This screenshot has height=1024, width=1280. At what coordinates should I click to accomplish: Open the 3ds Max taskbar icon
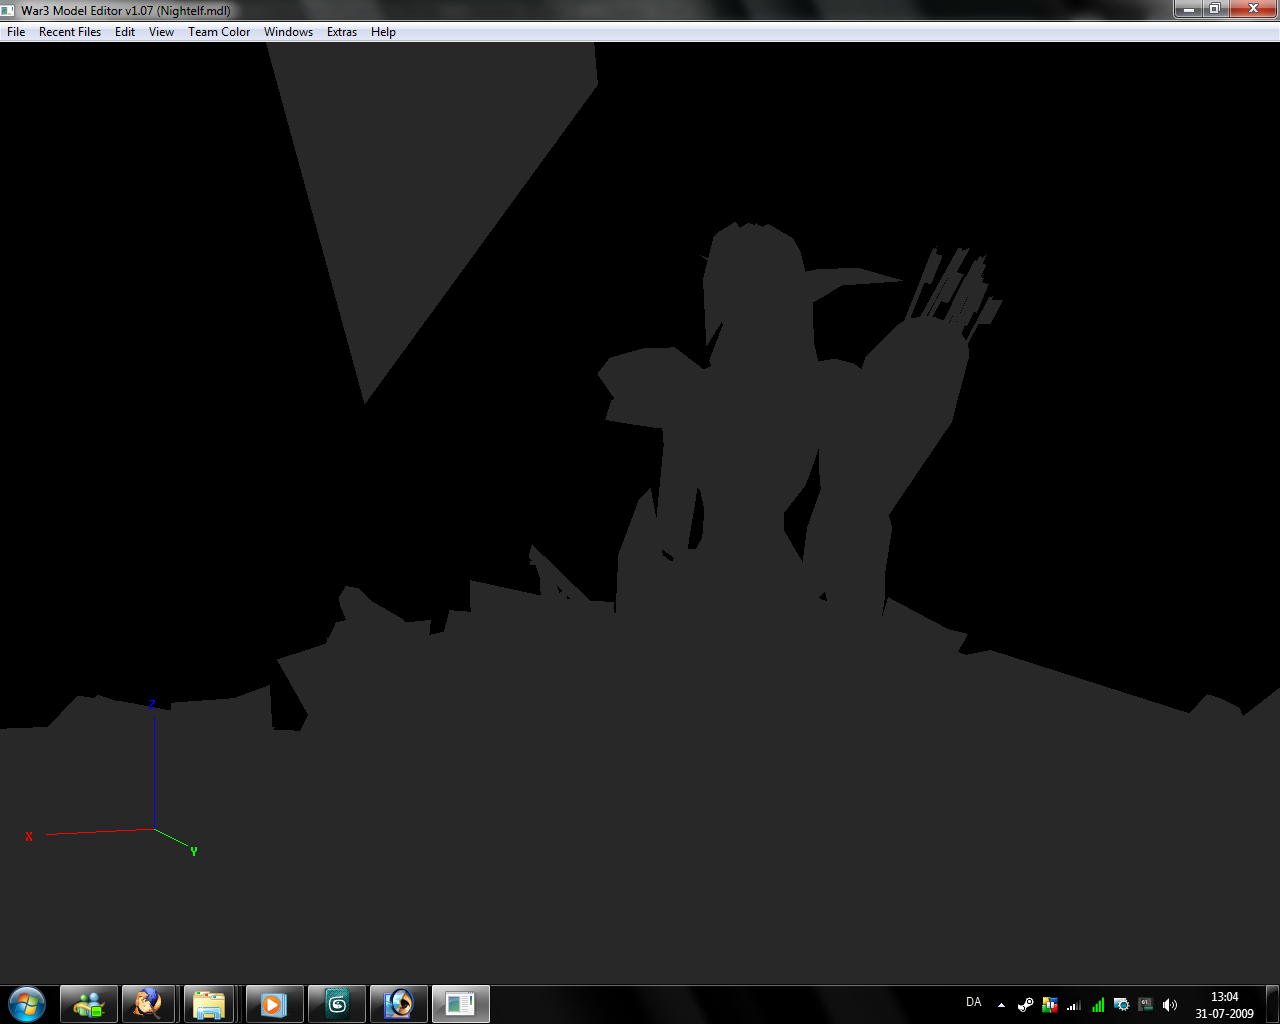pyautogui.click(x=337, y=1004)
